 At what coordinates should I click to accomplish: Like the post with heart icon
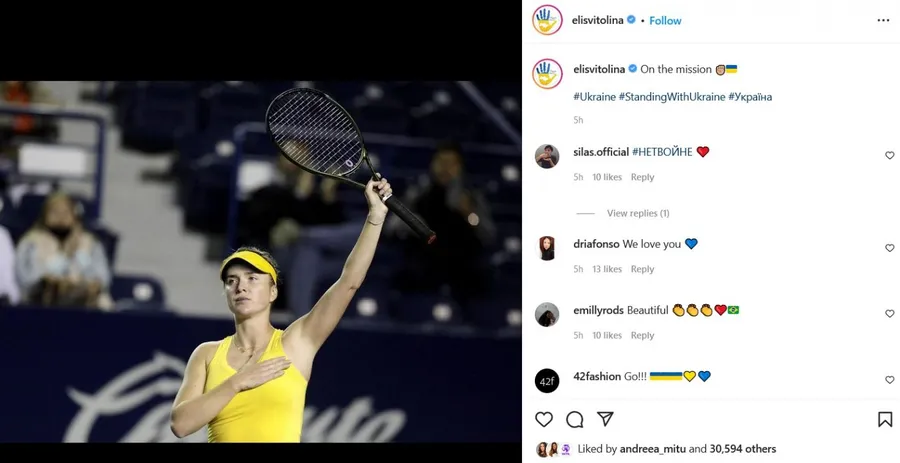[544, 419]
